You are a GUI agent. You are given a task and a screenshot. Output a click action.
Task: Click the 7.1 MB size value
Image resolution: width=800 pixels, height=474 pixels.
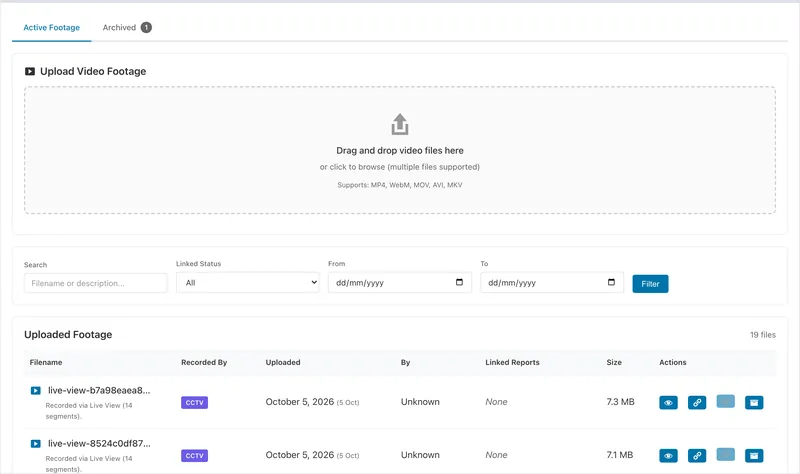pos(619,455)
